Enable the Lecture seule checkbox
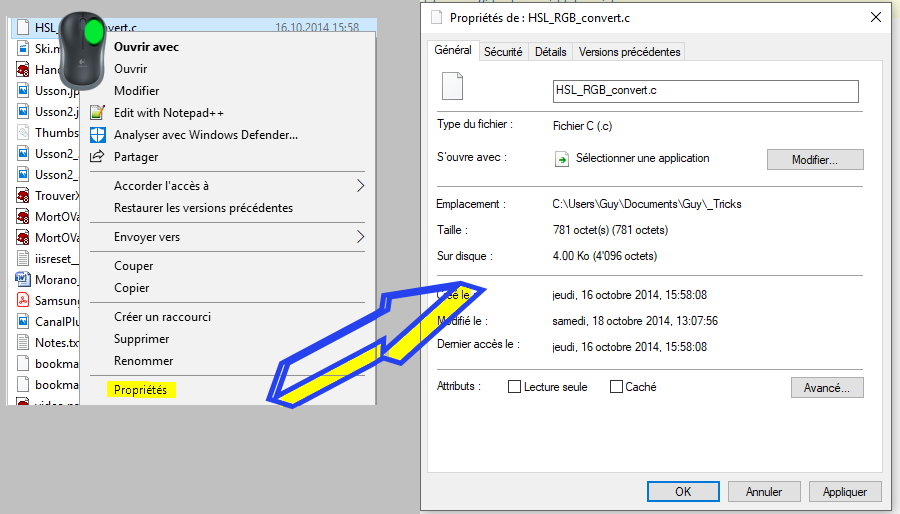900x514 pixels. coord(515,387)
